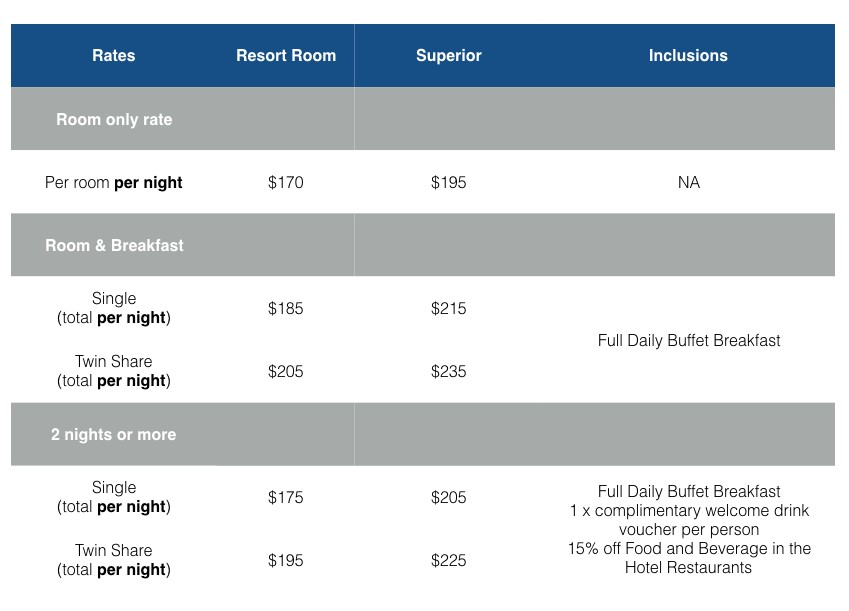Screen dimensions: 849x611
Task: Select the $205 twin share Resort rate
Action: (285, 372)
